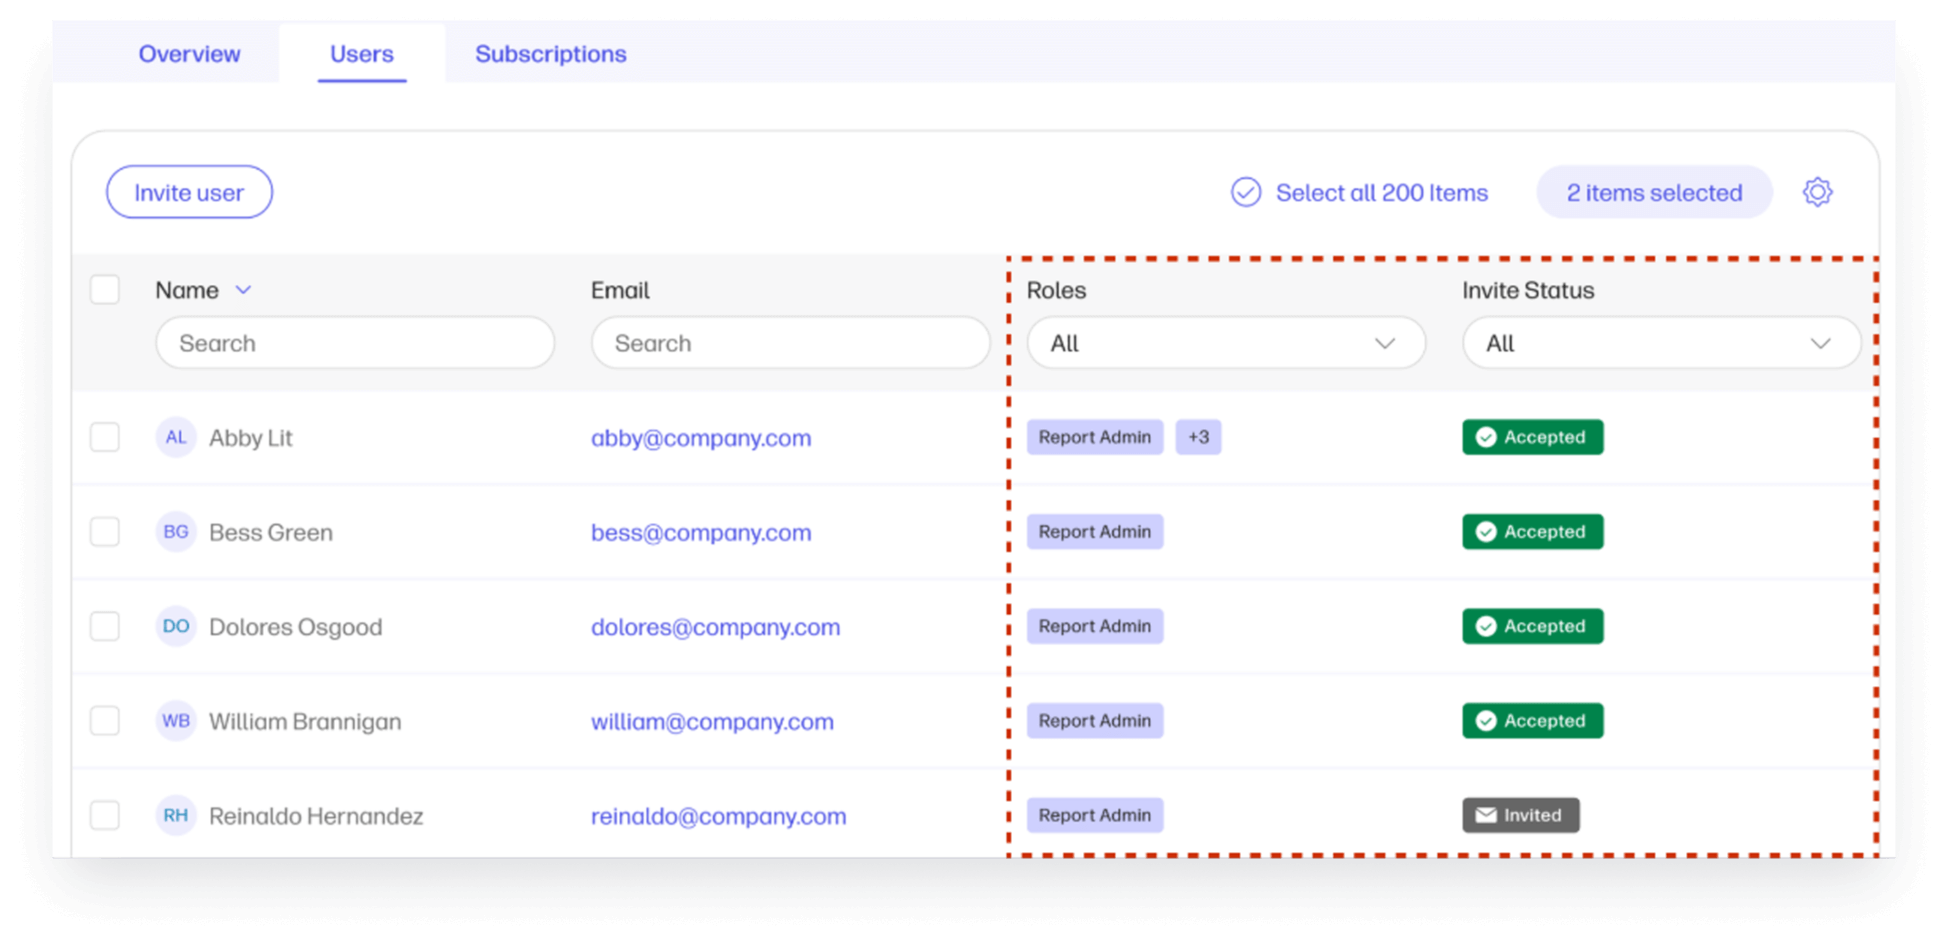1948x943 pixels.
Task: Click the Select all 200 items check icon
Action: click(x=1246, y=192)
